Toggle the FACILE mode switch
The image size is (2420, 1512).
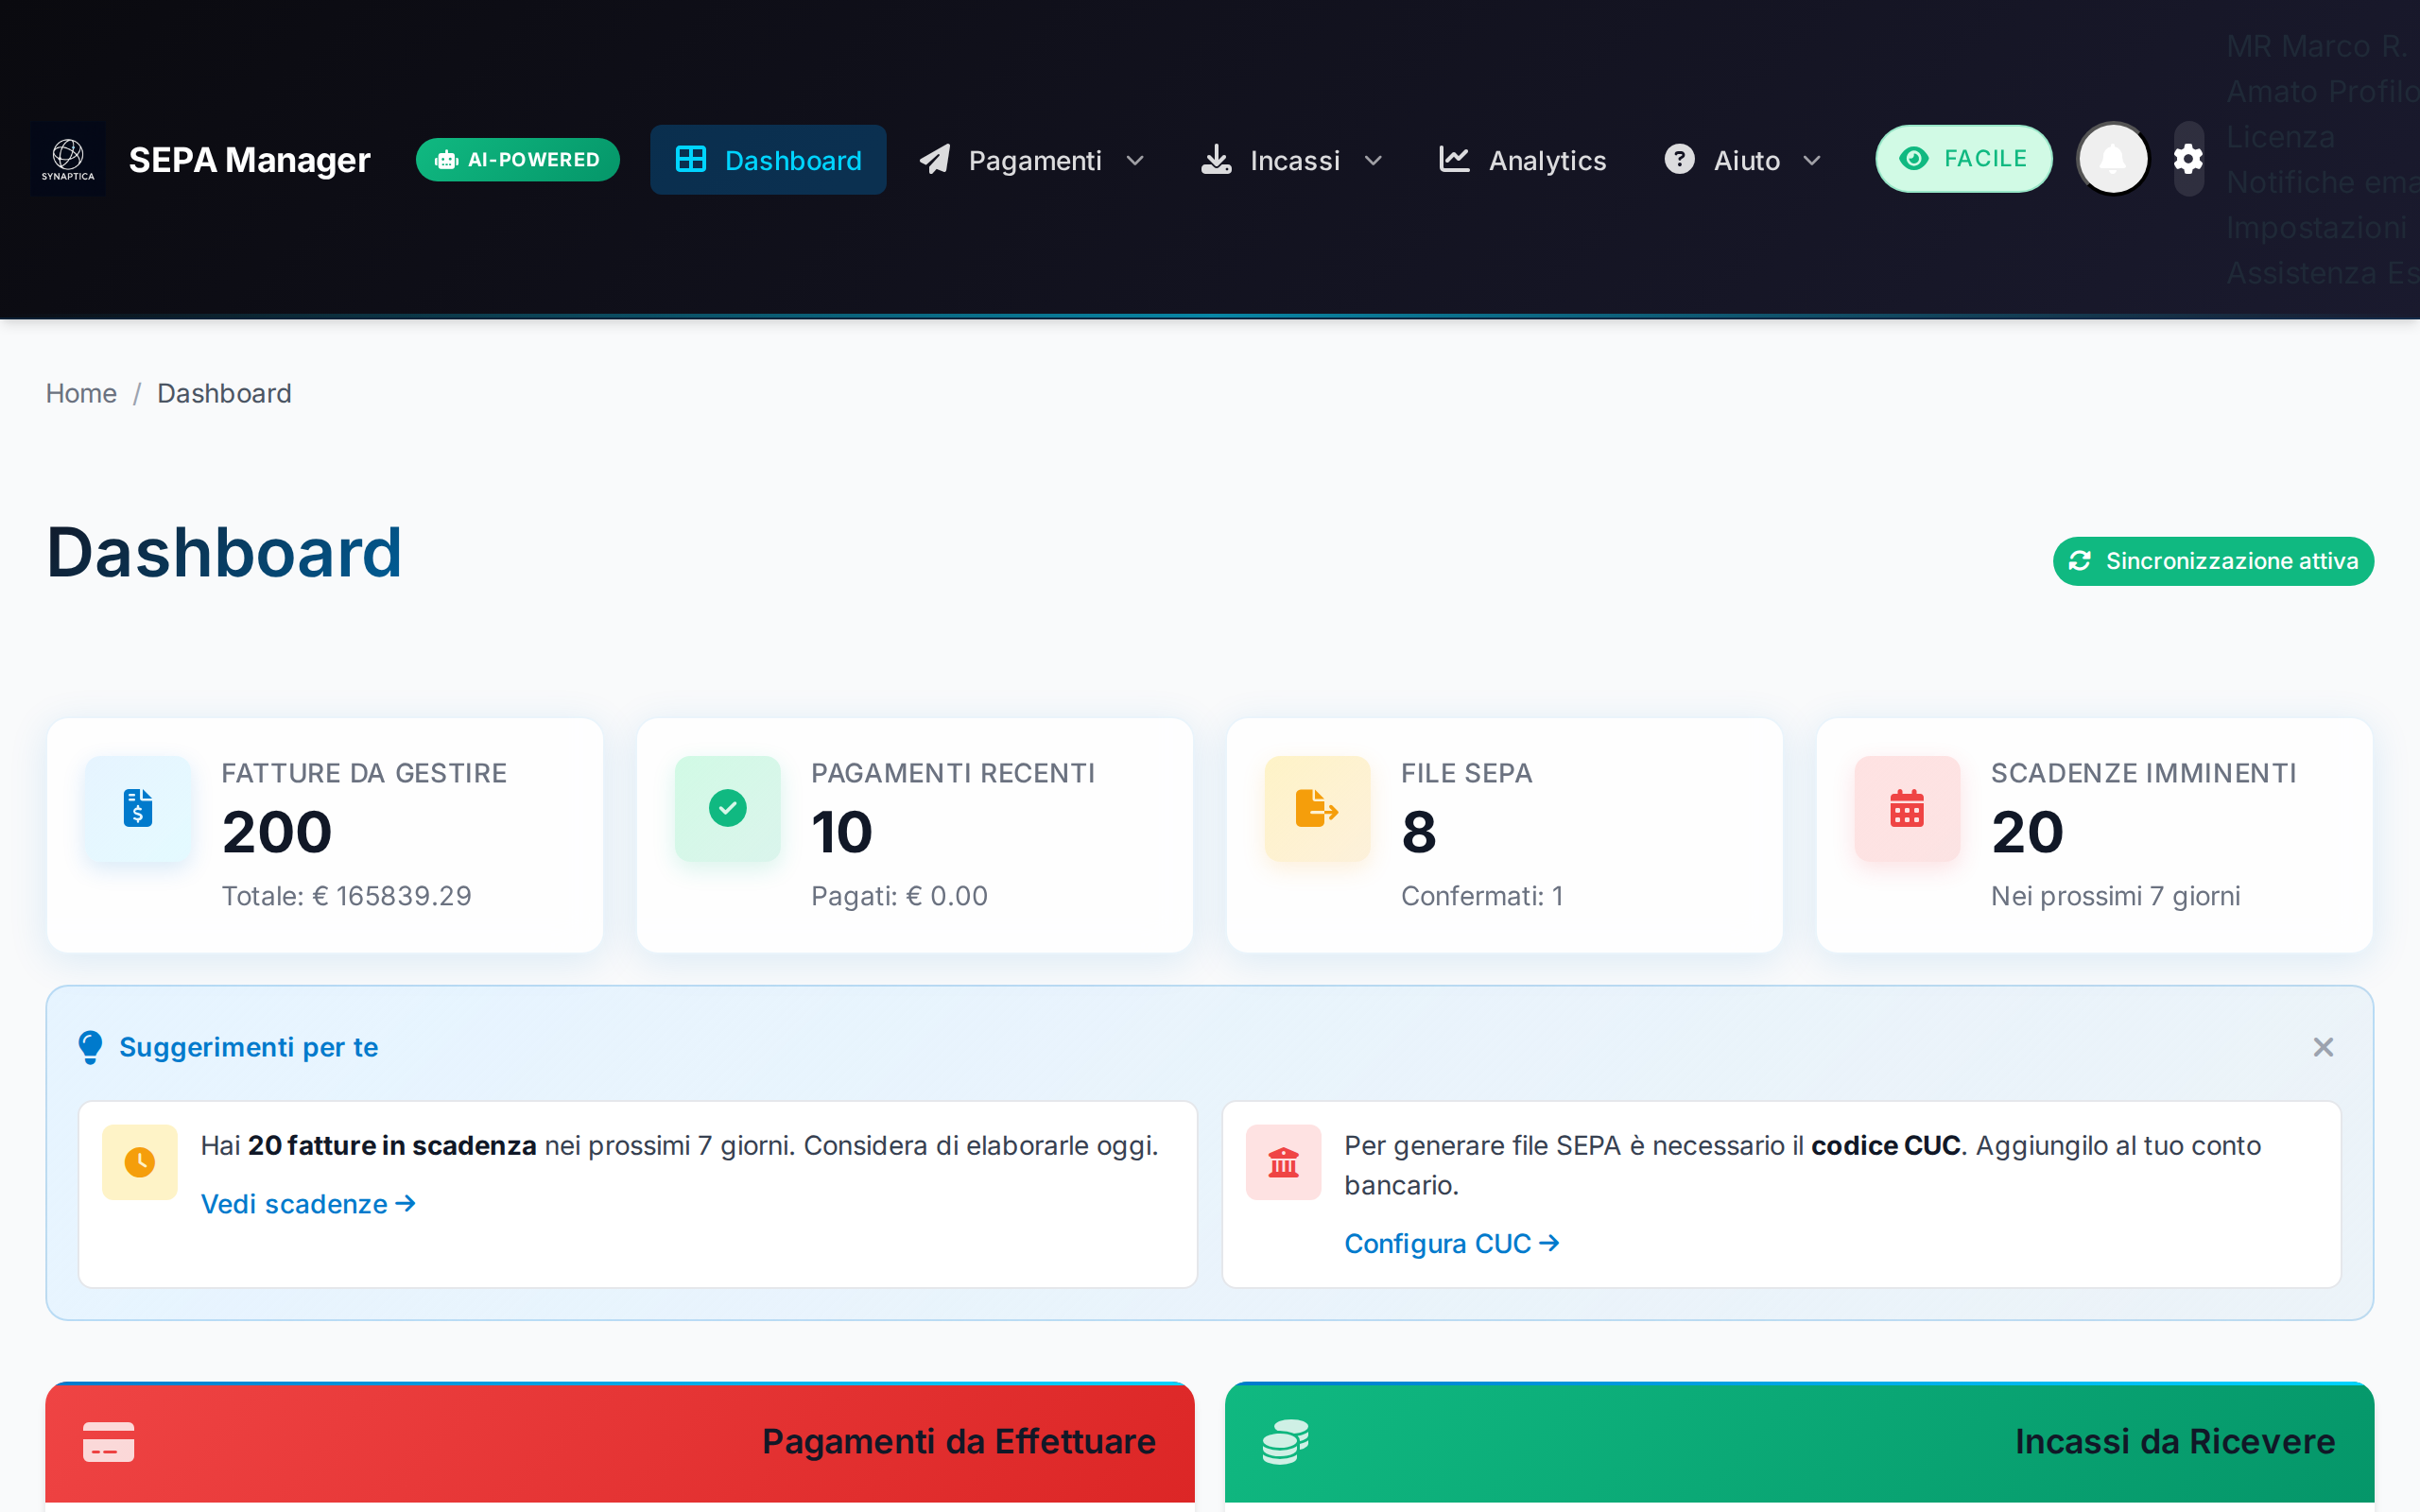pos(1963,158)
